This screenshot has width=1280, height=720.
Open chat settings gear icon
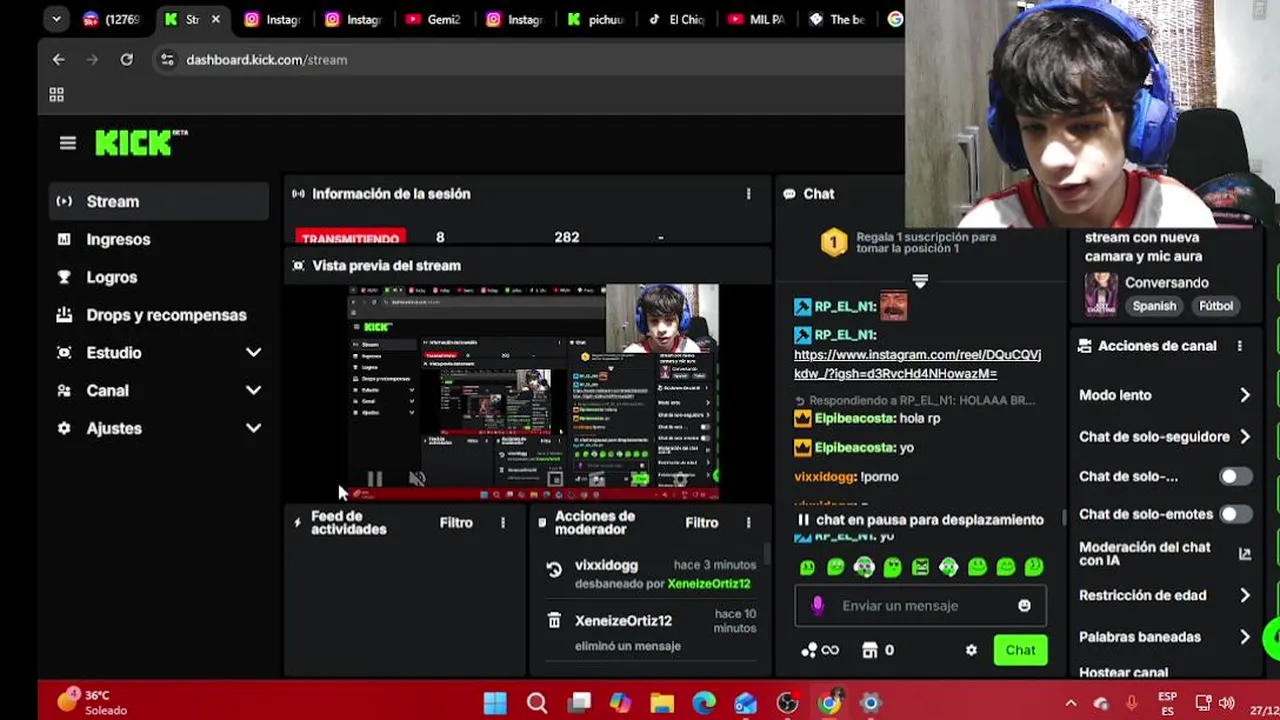pyautogui.click(x=971, y=650)
